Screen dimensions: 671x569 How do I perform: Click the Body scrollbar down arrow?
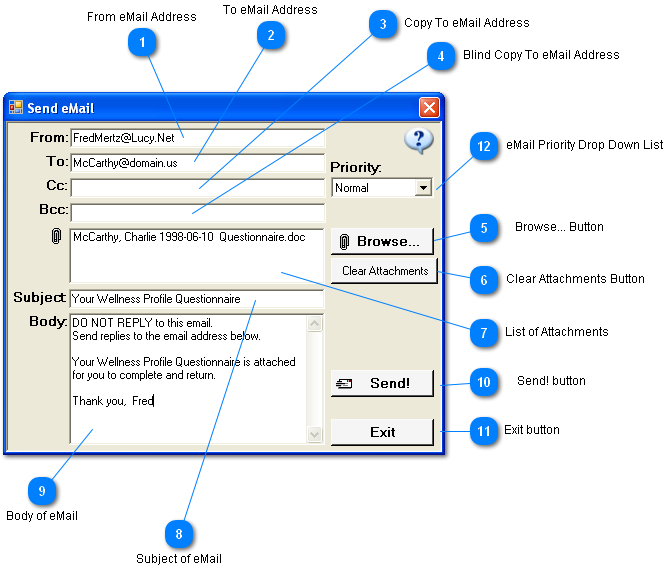point(315,434)
